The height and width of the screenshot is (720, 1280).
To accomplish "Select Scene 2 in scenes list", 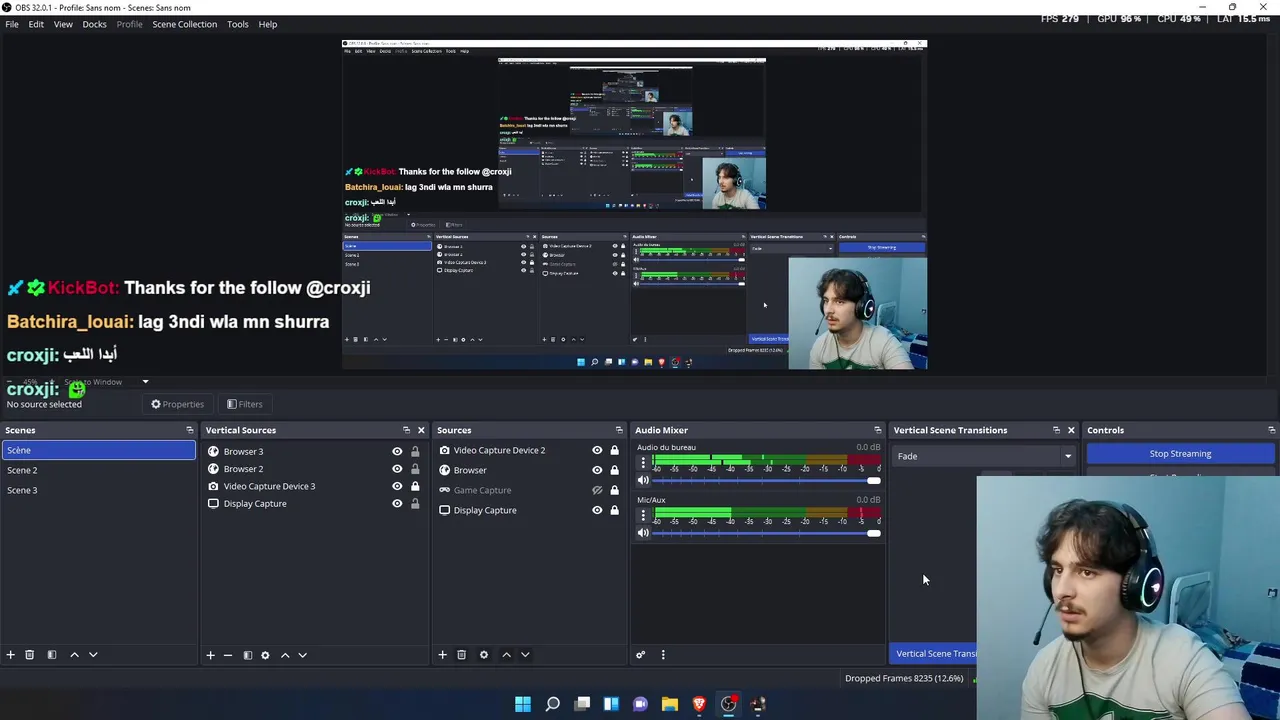I will [x=99, y=470].
